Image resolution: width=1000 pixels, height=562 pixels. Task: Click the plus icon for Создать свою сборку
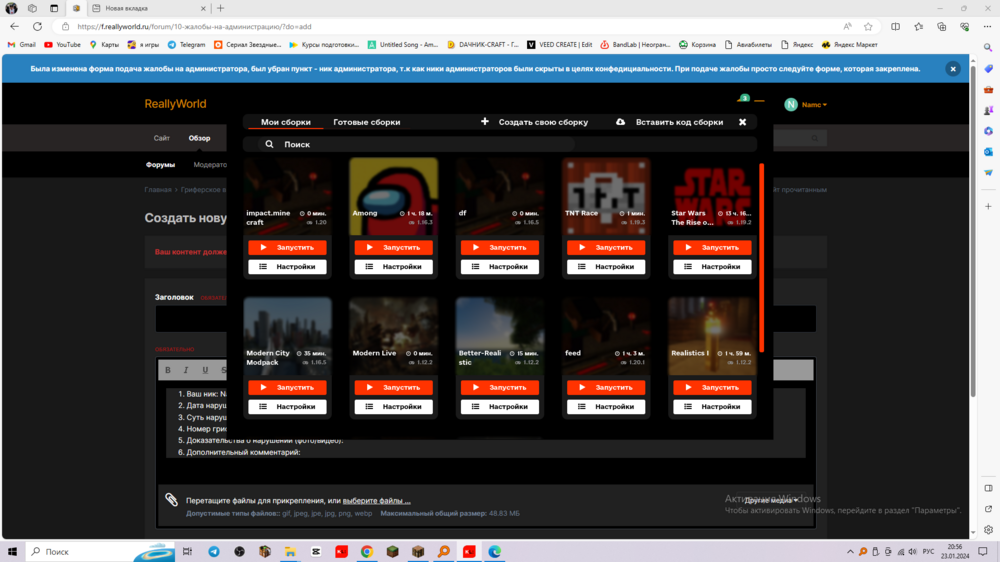pos(485,121)
